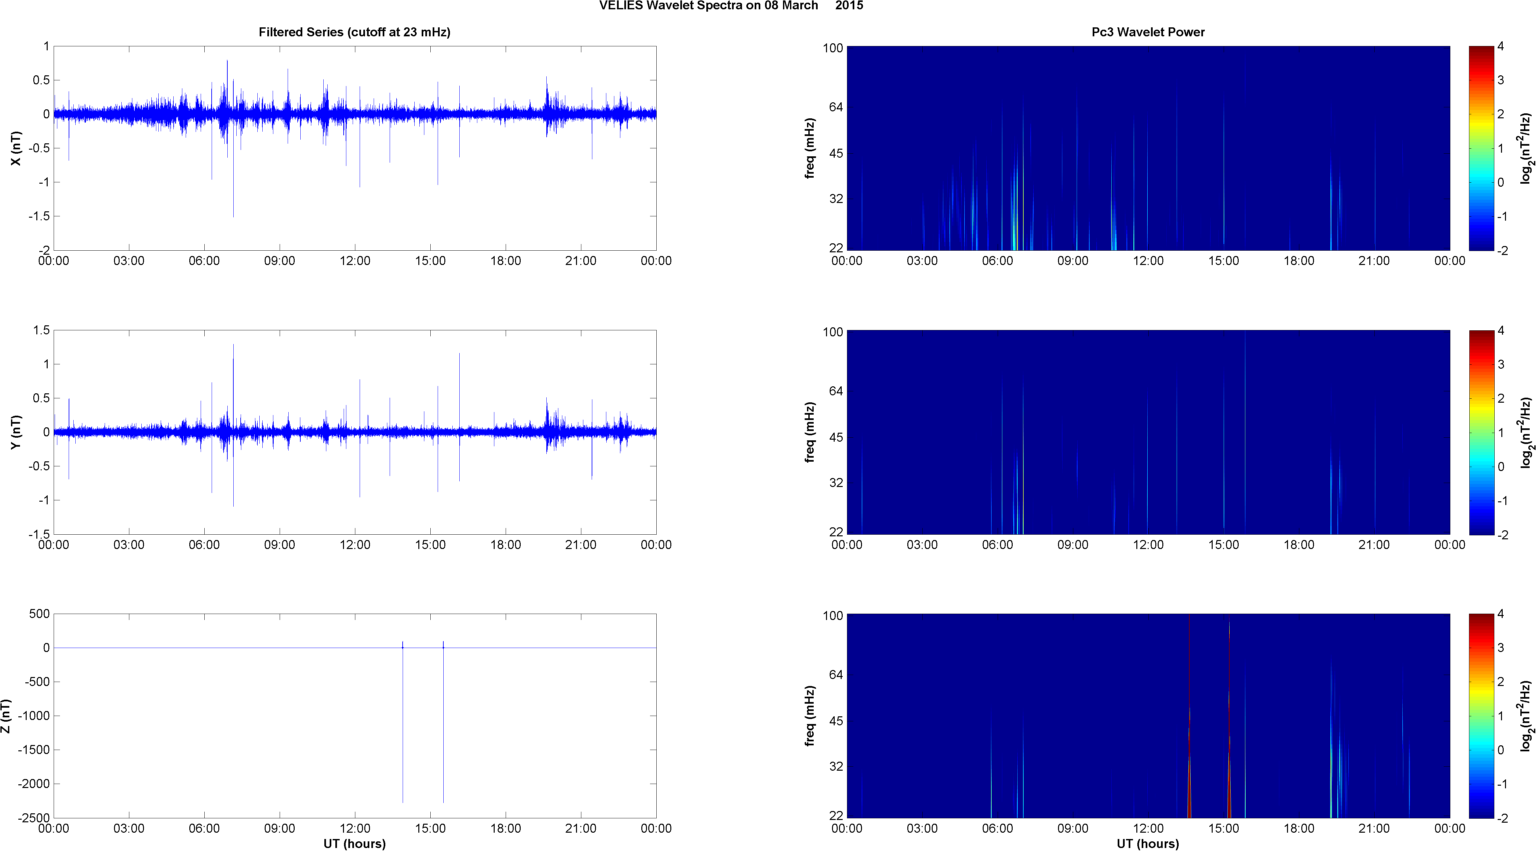Image resolution: width=1536 pixels, height=851 pixels.
Task: Click the '64' frequency tick of the top spectrogram
Action: click(836, 107)
